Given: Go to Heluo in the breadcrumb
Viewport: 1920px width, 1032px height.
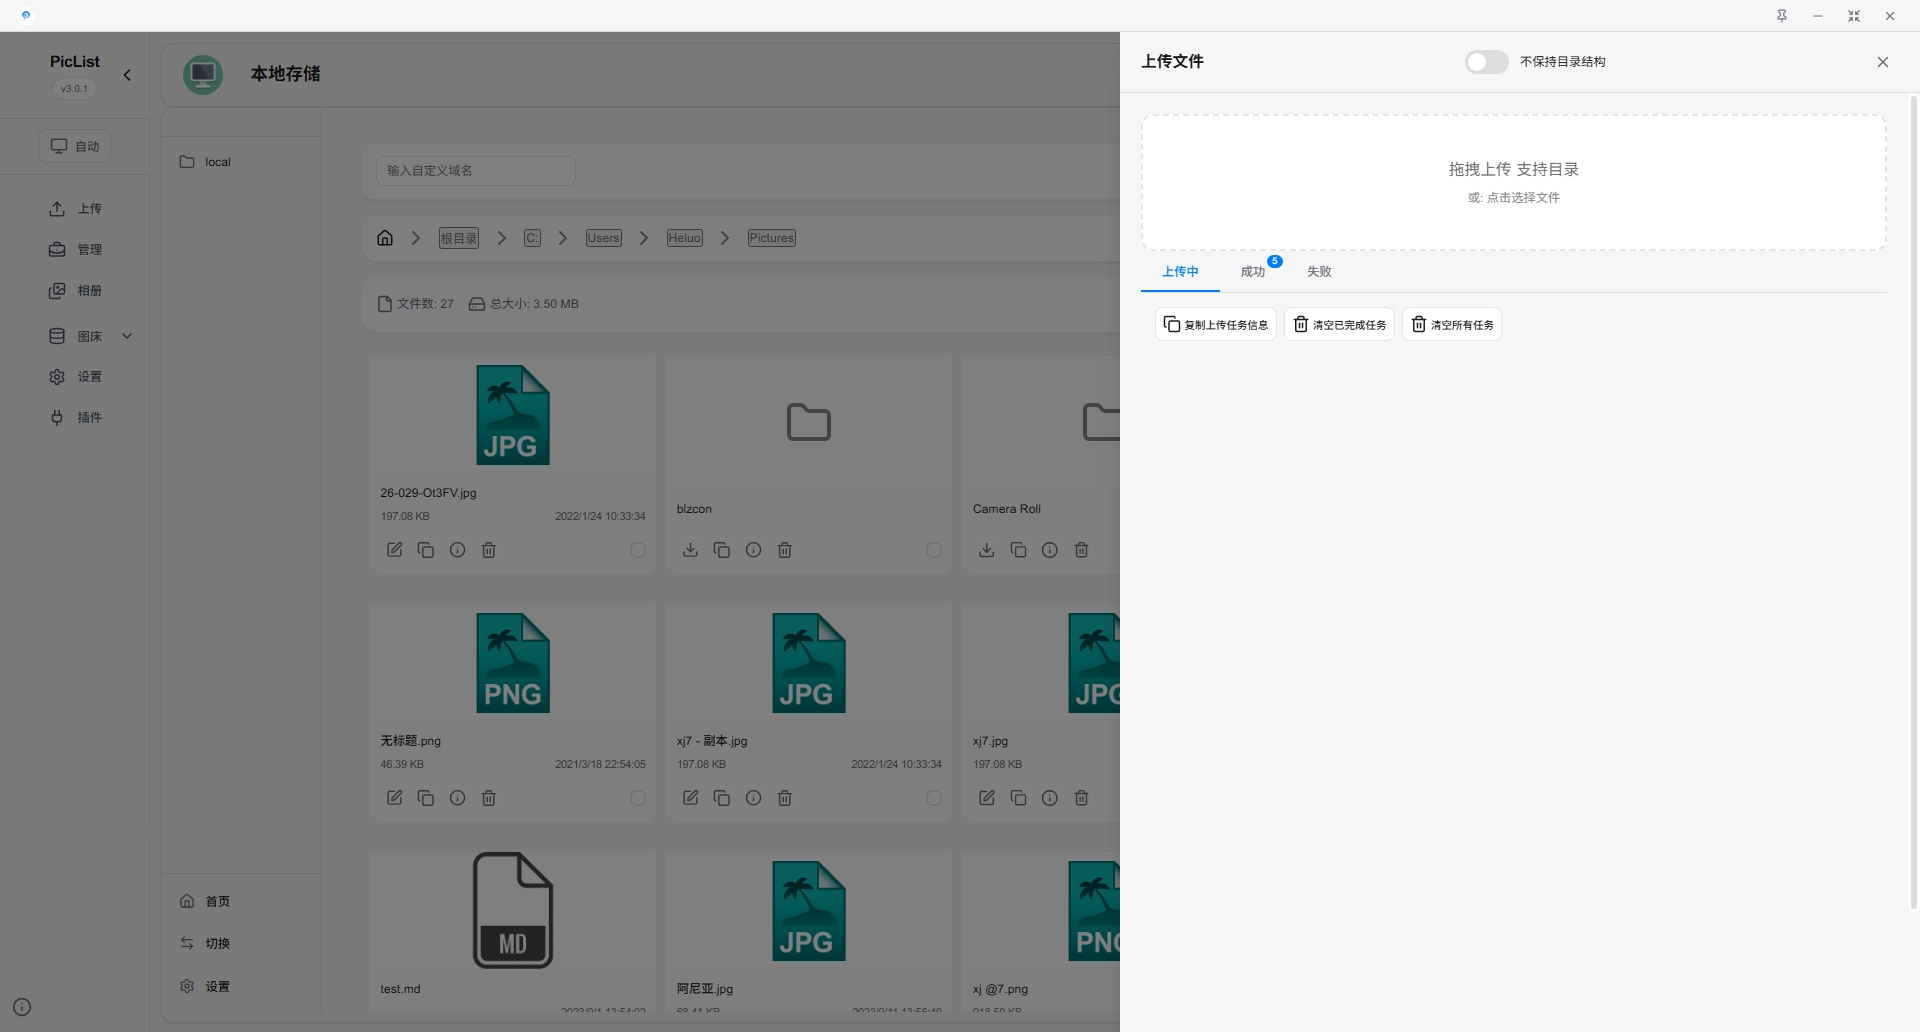Looking at the screenshot, I should (685, 238).
